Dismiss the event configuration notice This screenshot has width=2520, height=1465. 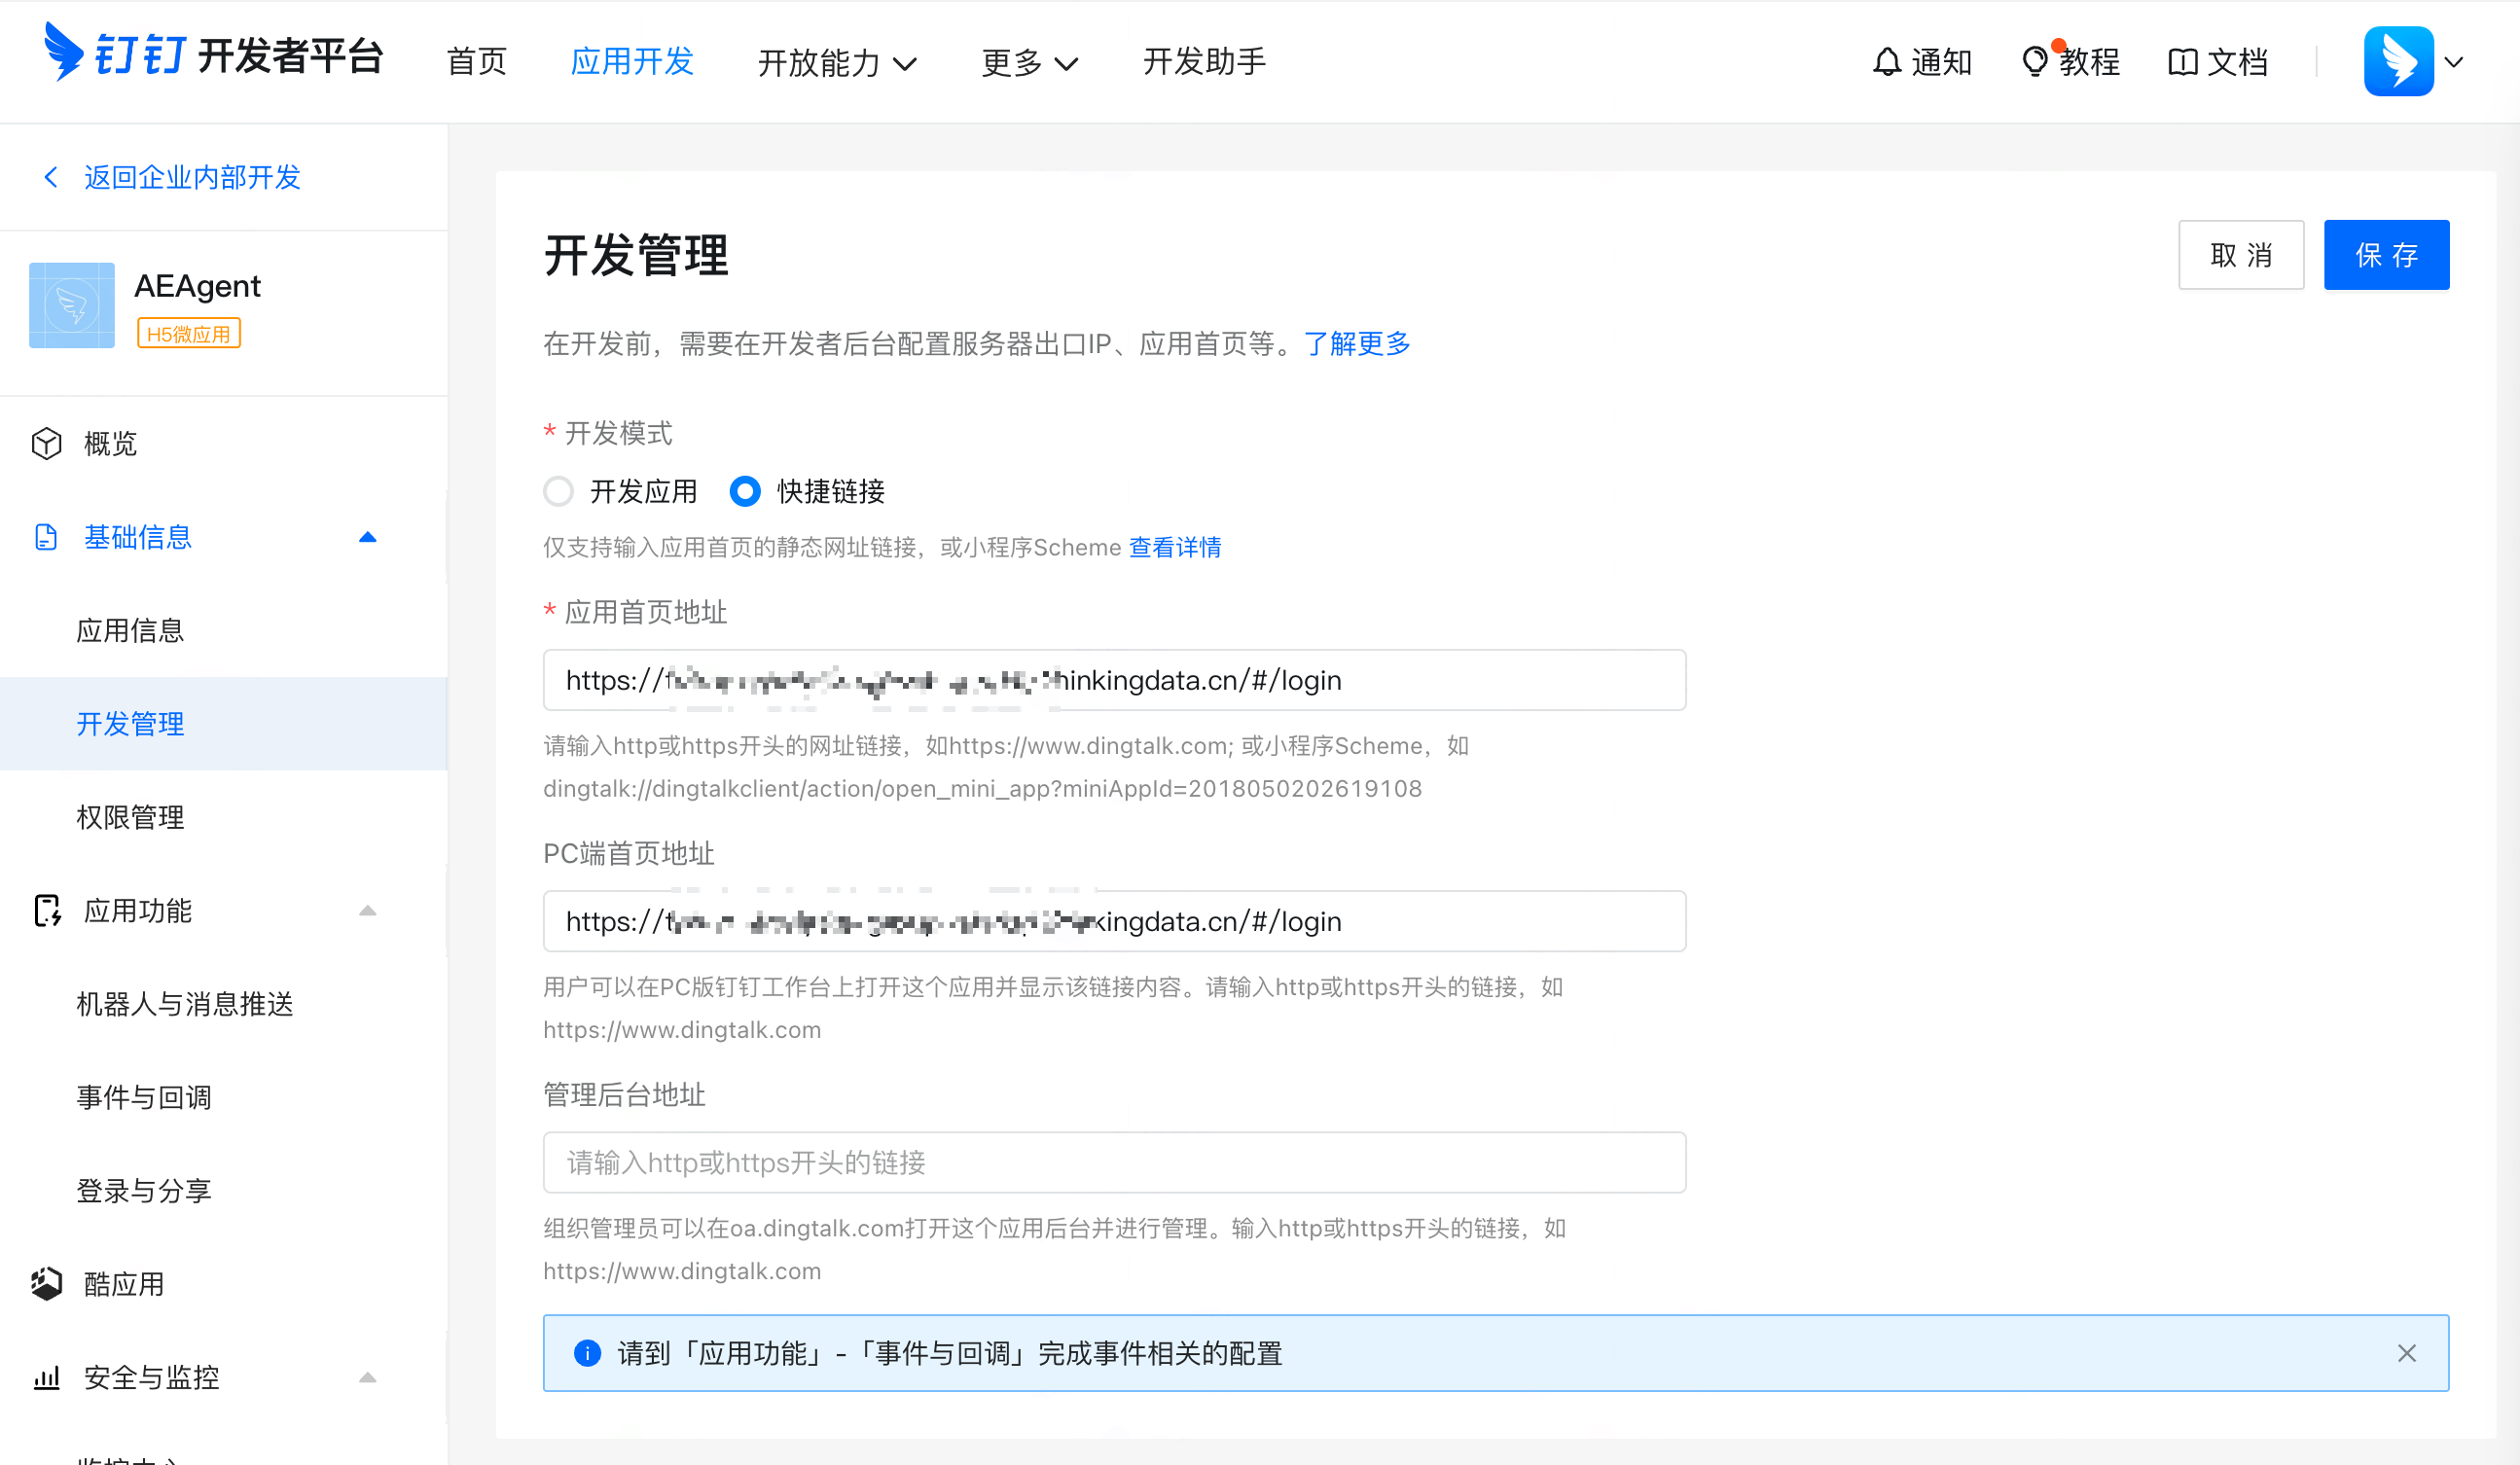(x=2406, y=1352)
